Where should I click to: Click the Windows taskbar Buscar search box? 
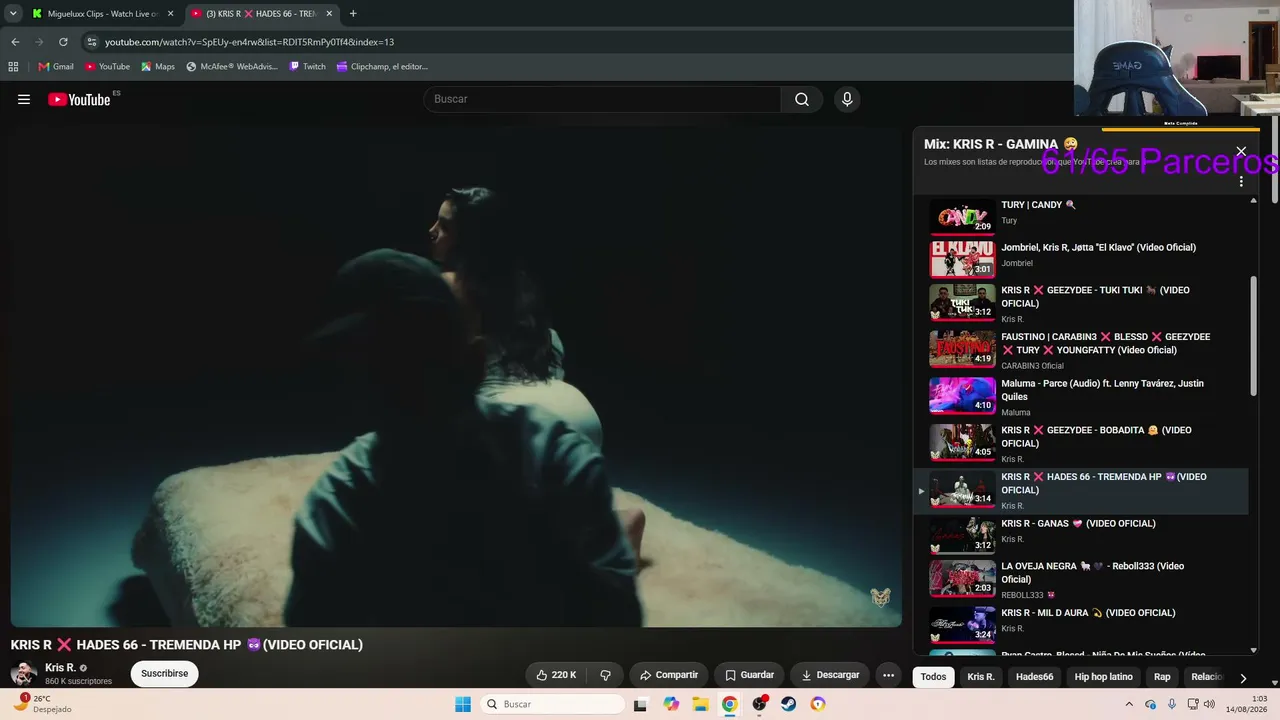552,704
